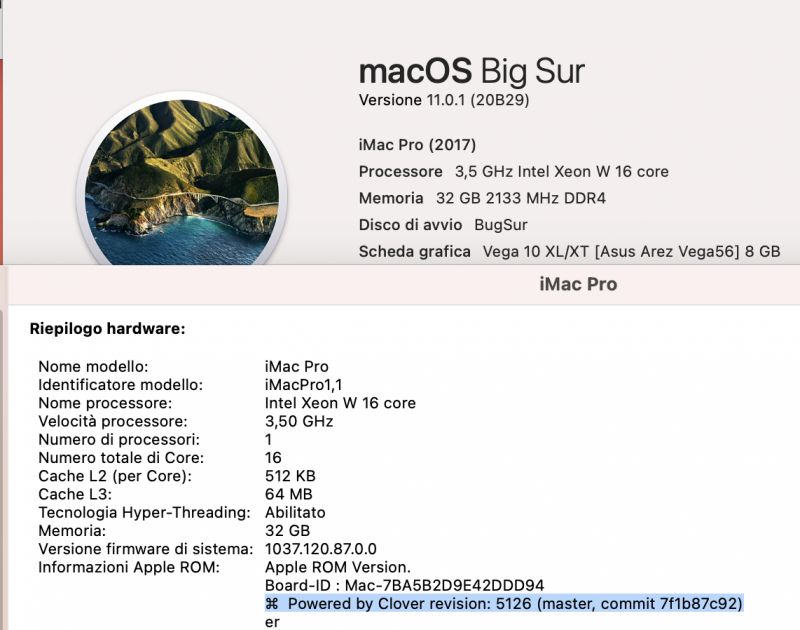Click the Scheda grafica label
Screen dimensions: 800x630
coord(414,251)
